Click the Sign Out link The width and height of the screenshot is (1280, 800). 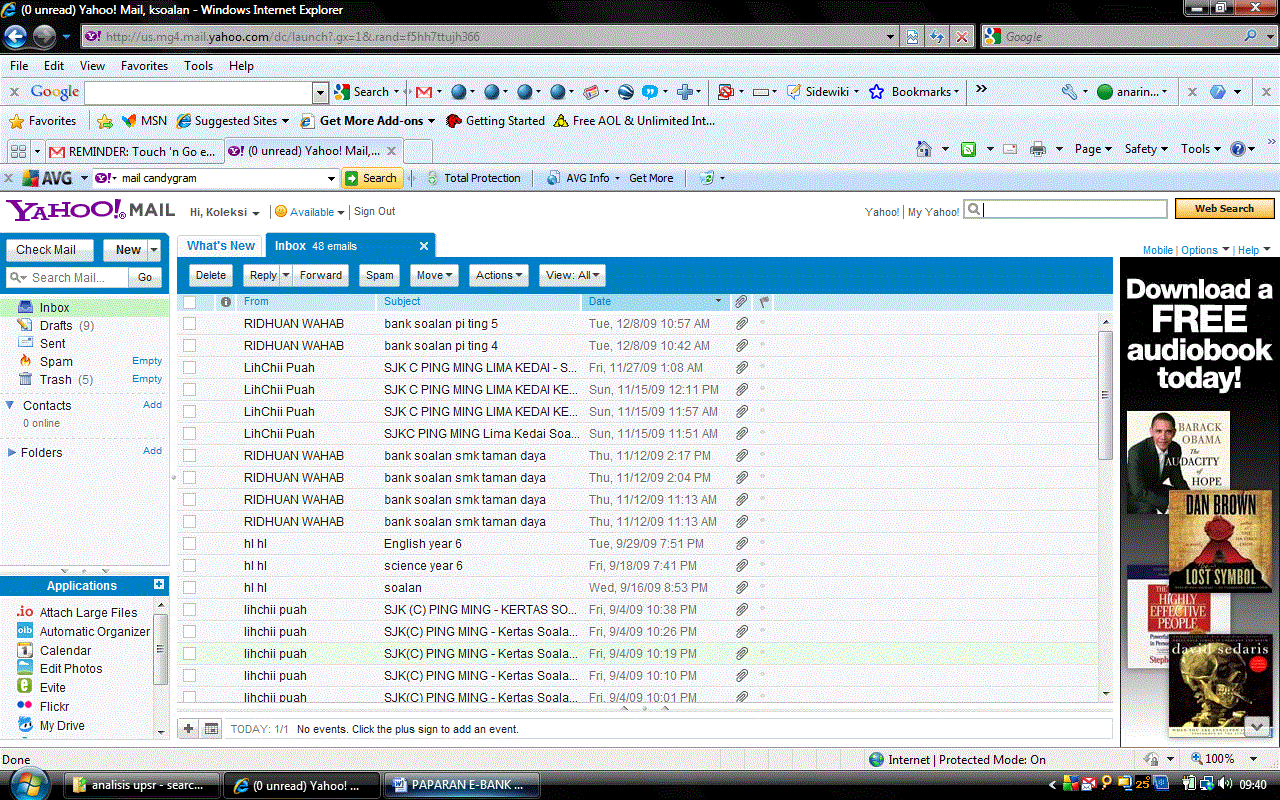coord(374,212)
